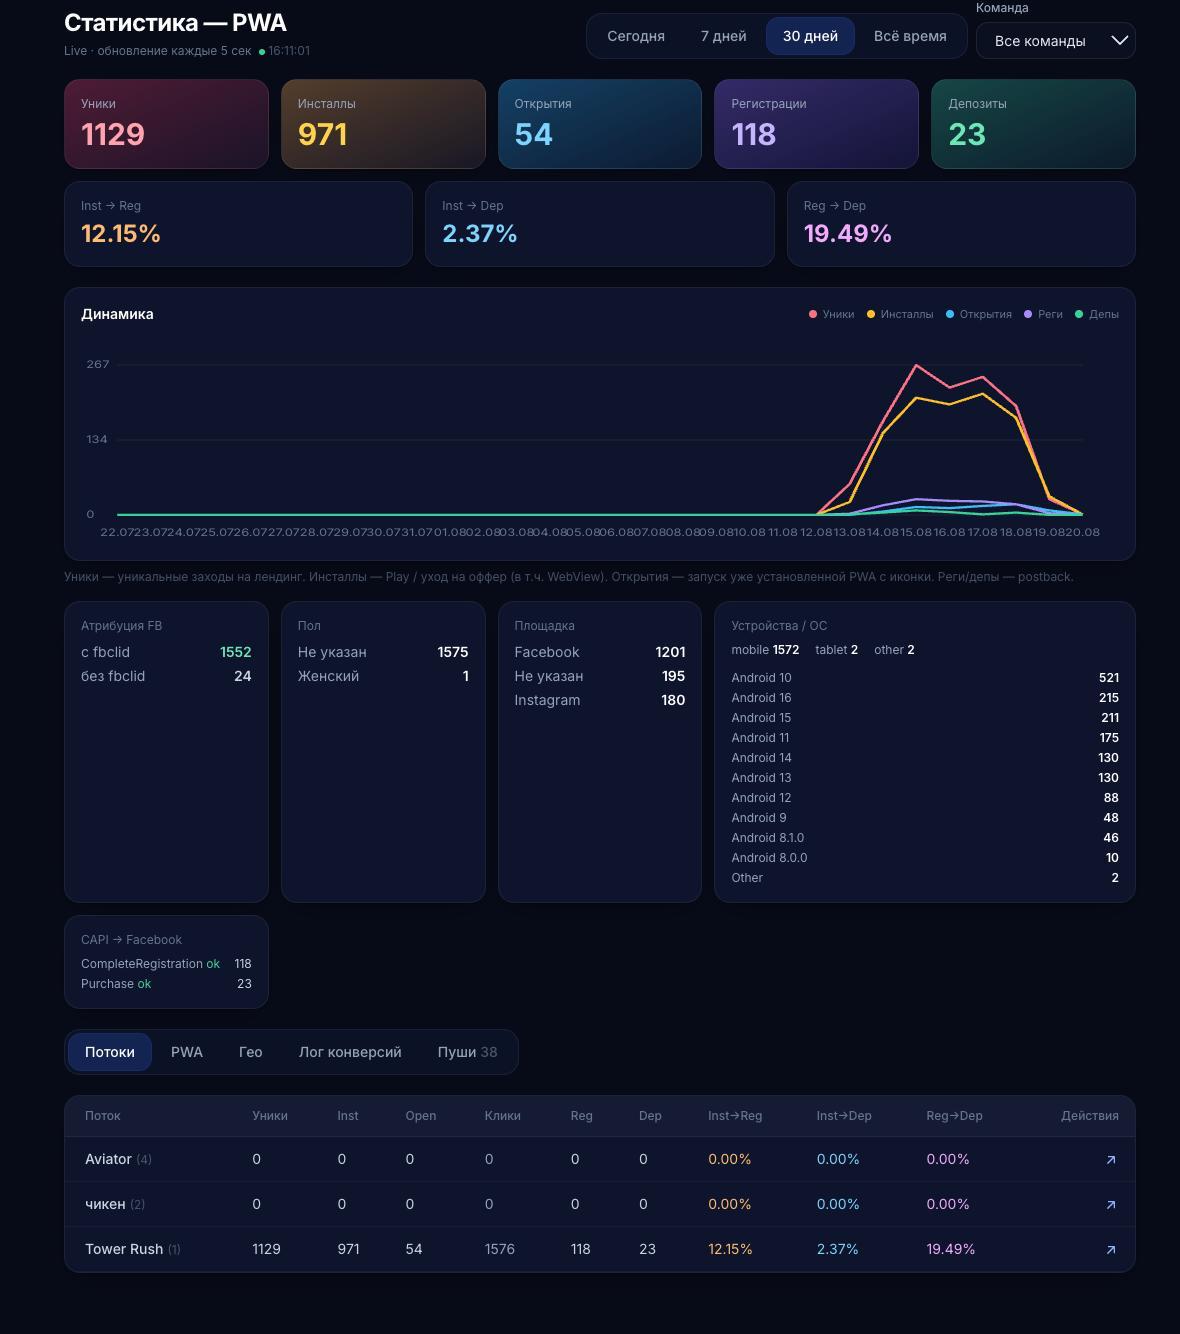Viewport: 1180px width, 1334px height.
Task: Toggle the Реги series in chart legend
Action: point(1043,314)
